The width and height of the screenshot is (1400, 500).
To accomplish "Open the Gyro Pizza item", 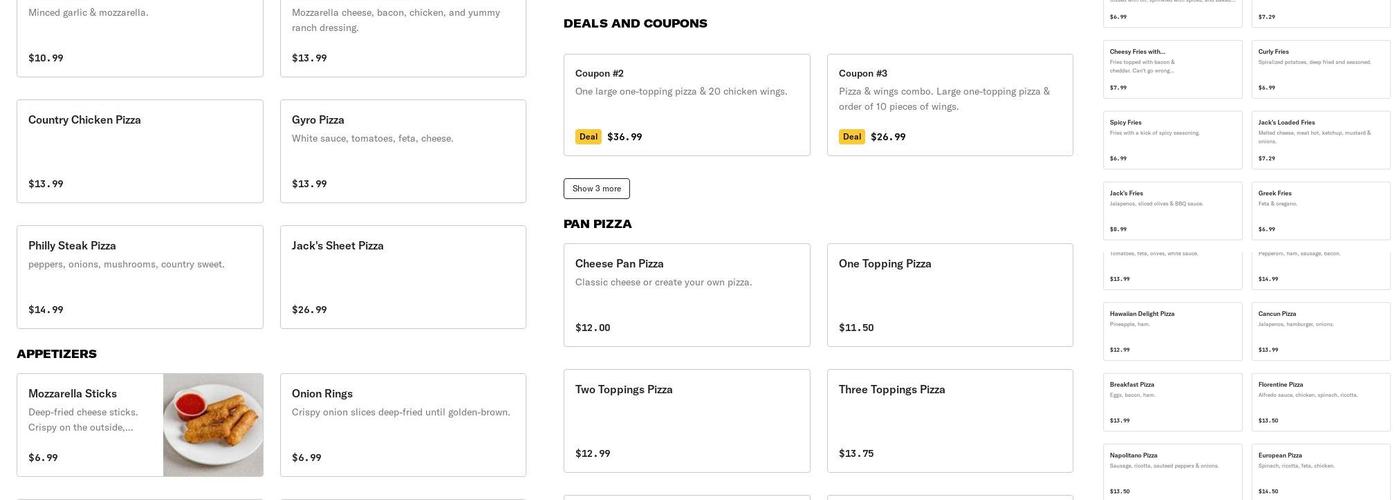I will [402, 151].
